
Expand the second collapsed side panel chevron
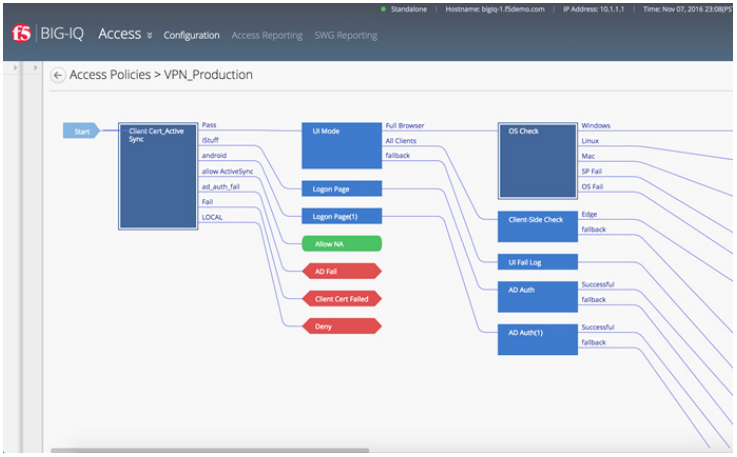35,68
